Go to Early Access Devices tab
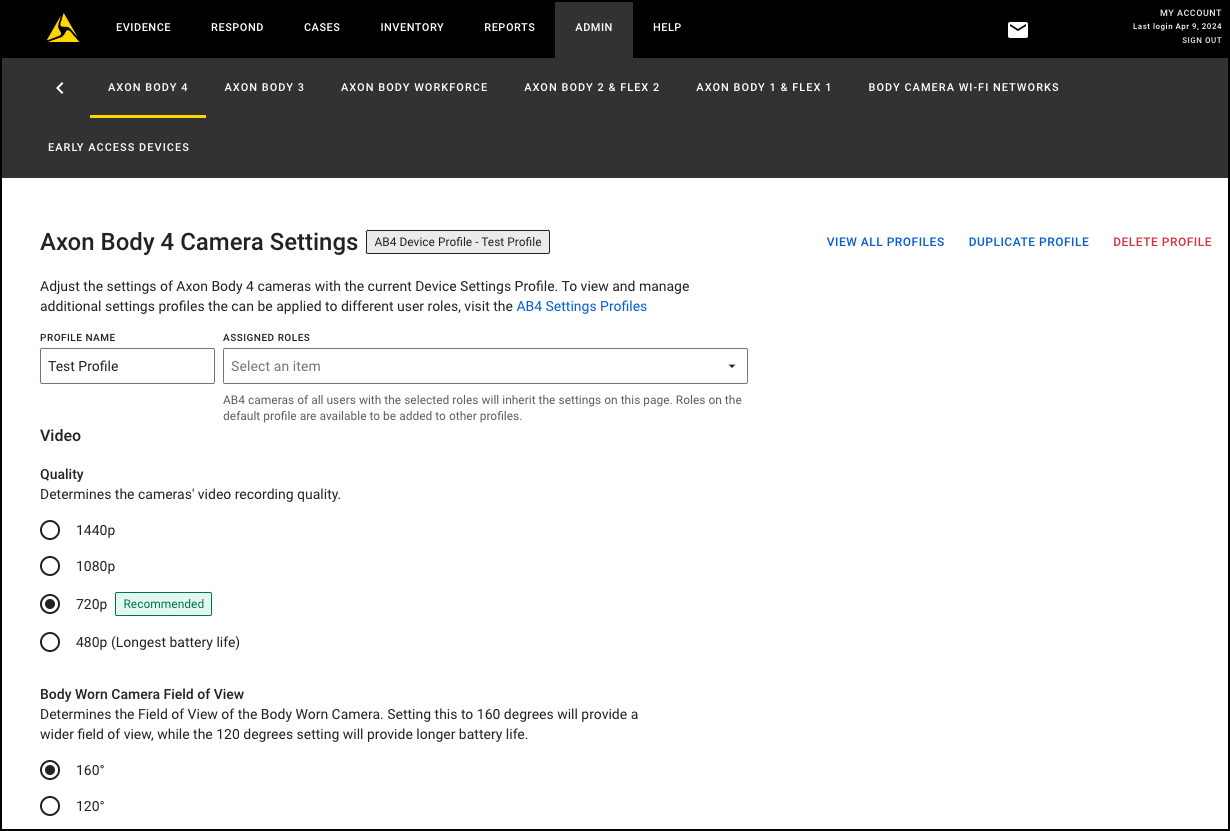Screen dimensions: 1230x831 (118, 147)
